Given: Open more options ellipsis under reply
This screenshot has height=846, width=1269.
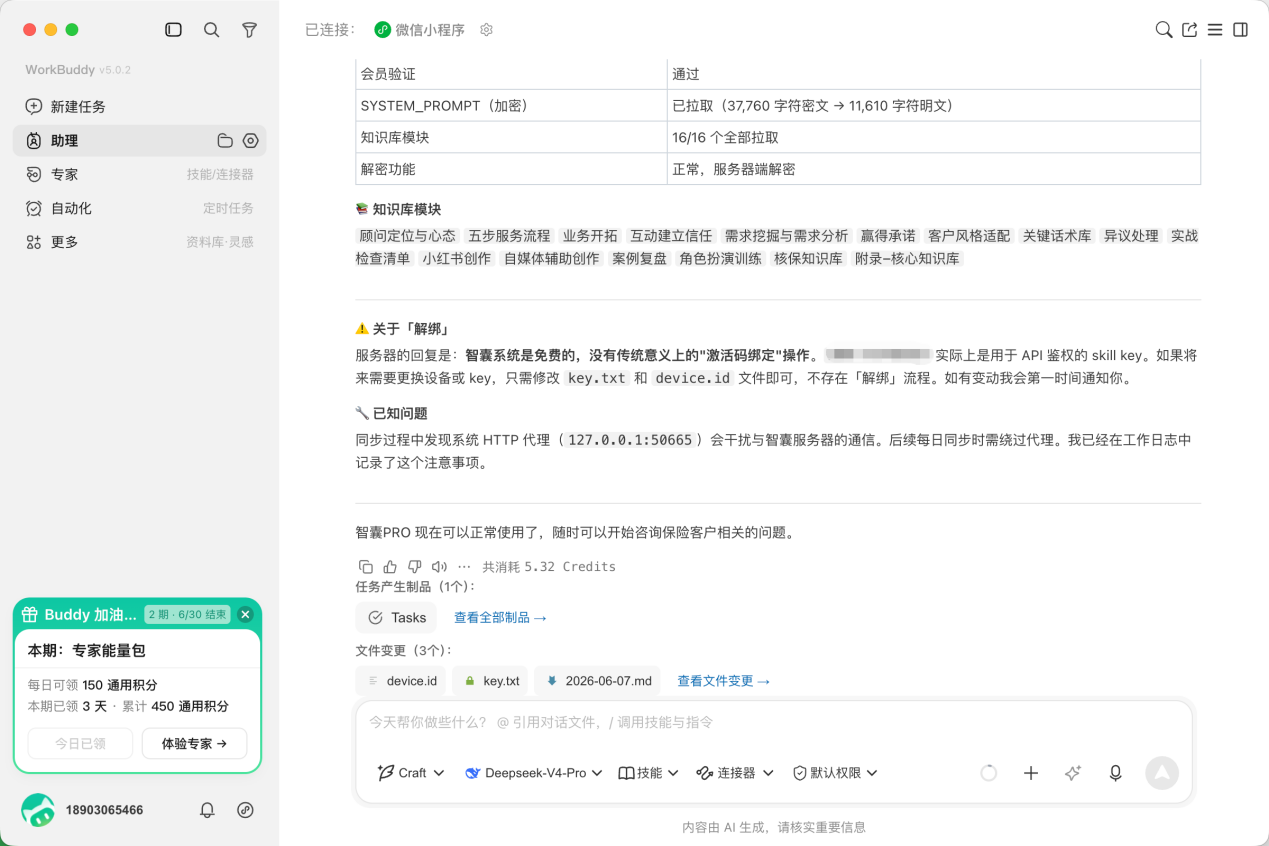Looking at the screenshot, I should [x=464, y=566].
